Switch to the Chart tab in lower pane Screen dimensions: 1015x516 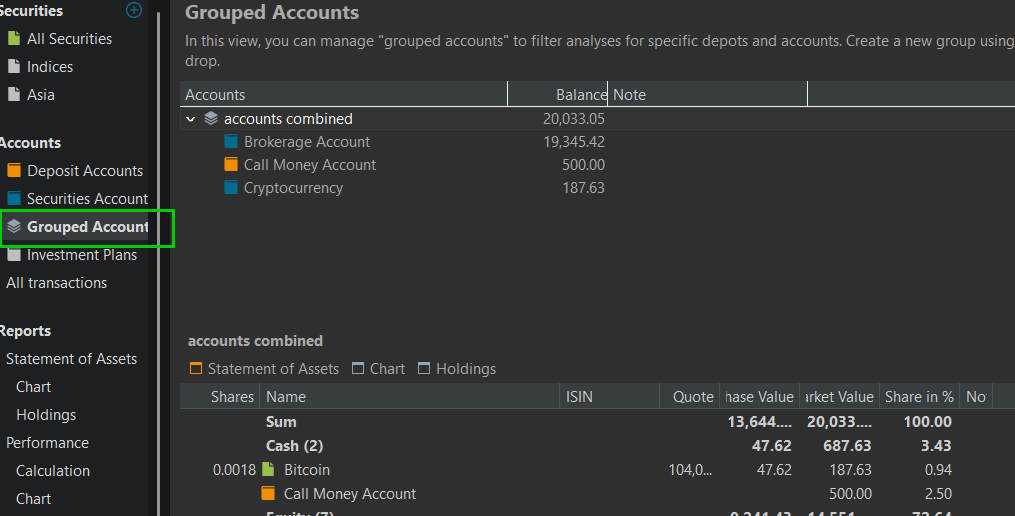(x=378, y=369)
